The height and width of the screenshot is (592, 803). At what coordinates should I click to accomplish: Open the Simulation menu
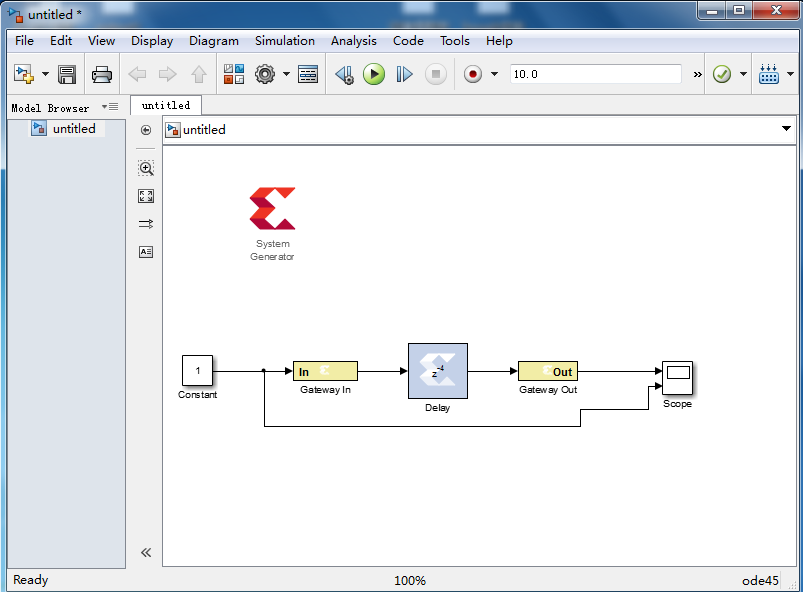285,40
